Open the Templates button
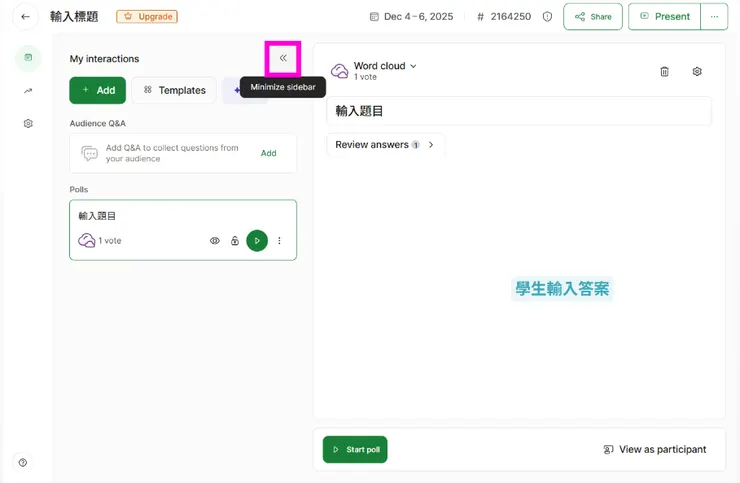740x483 pixels. point(174,90)
